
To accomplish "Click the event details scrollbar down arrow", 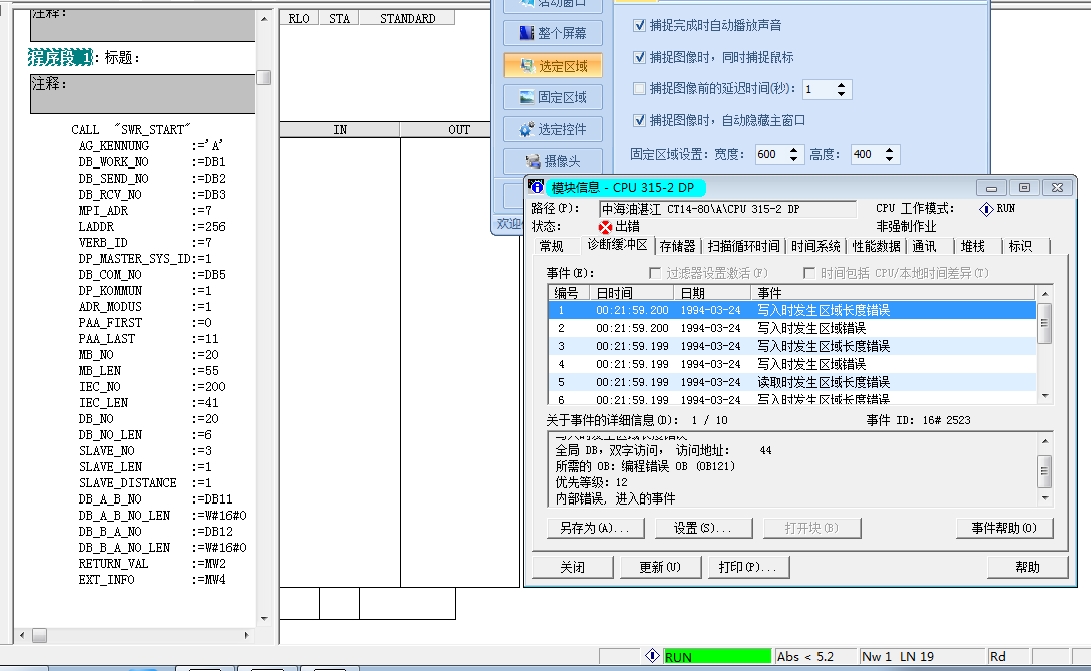I will pos(1044,498).
